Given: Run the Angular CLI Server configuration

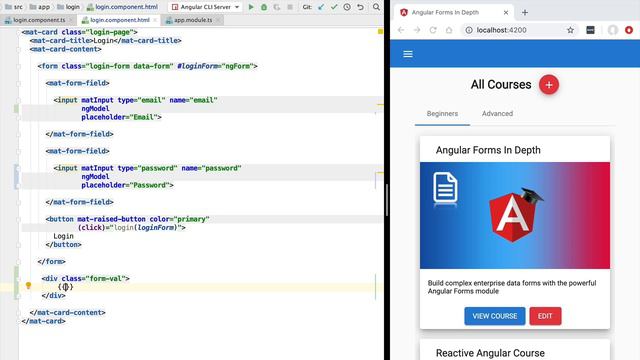Looking at the screenshot, I should pyautogui.click(x=251, y=7).
